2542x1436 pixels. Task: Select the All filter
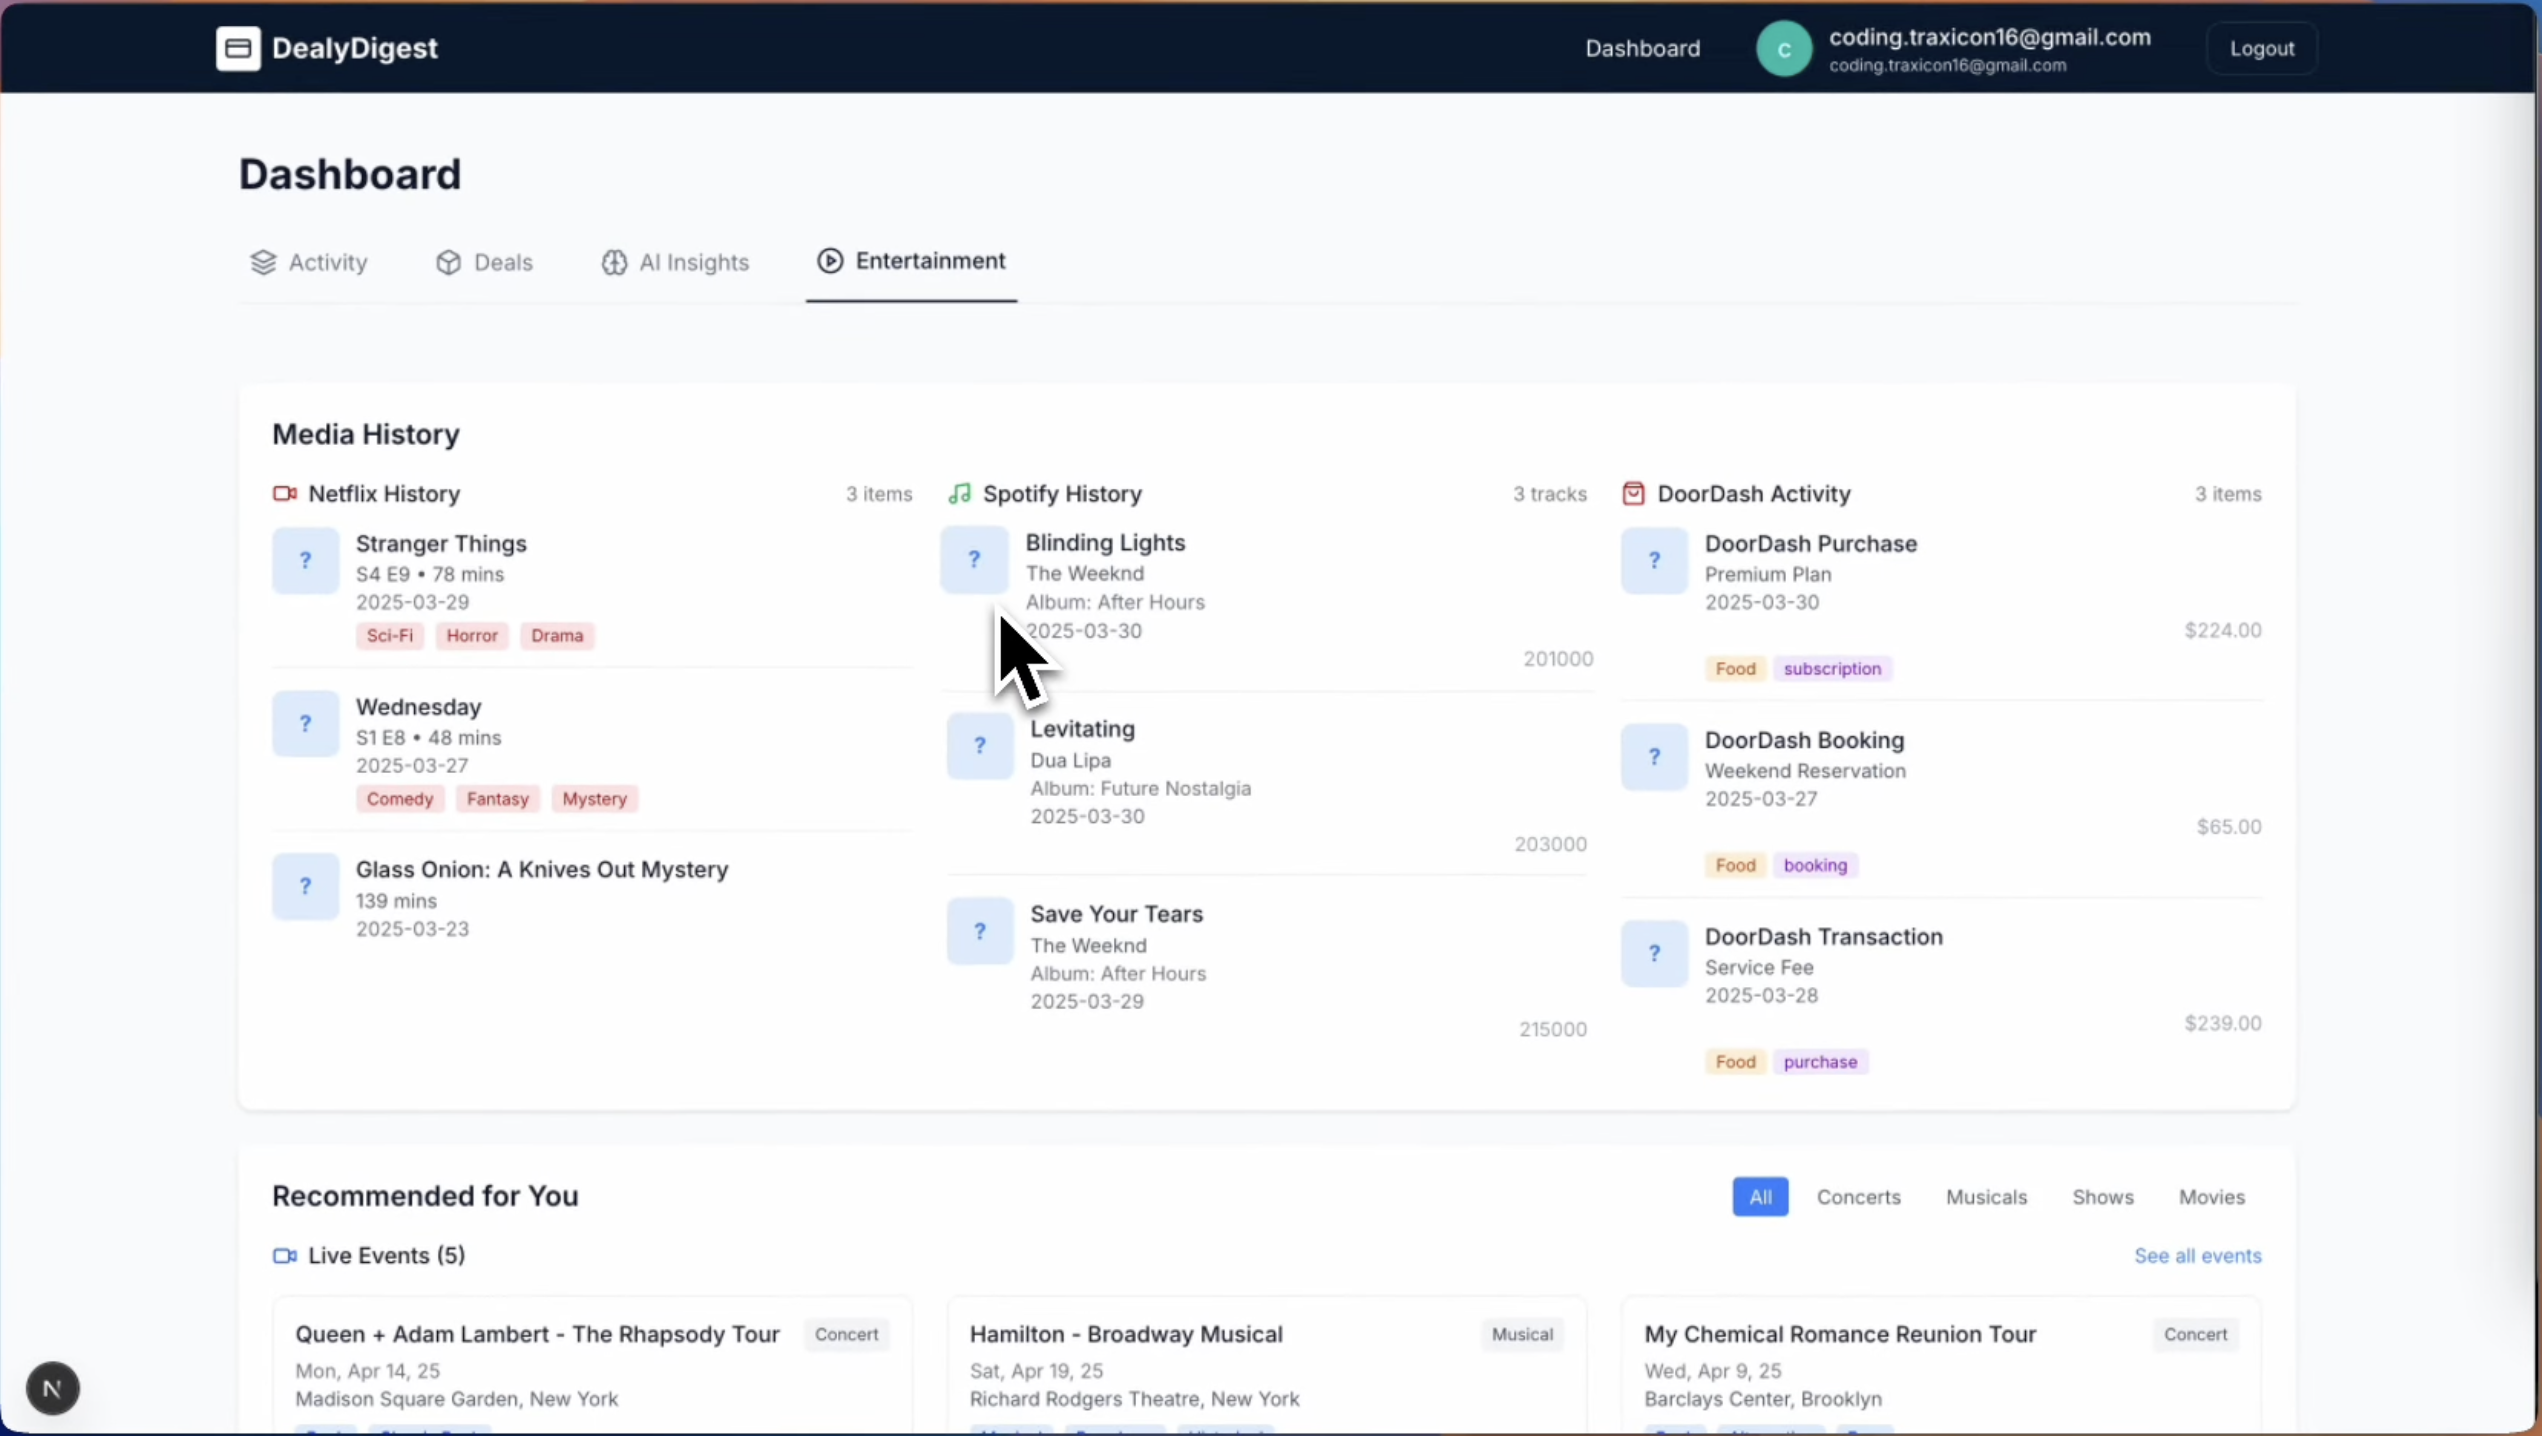point(1760,1197)
